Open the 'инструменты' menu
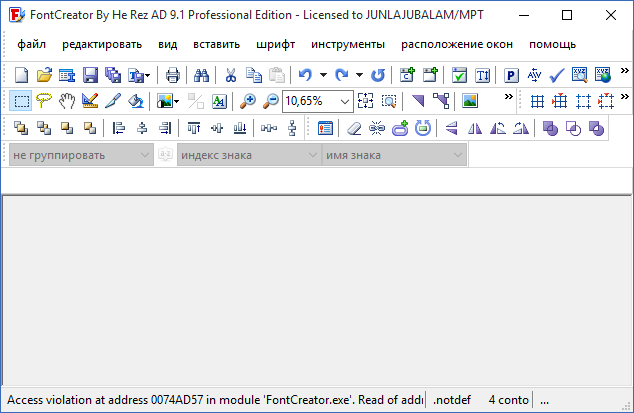The image size is (634, 413). (x=348, y=44)
